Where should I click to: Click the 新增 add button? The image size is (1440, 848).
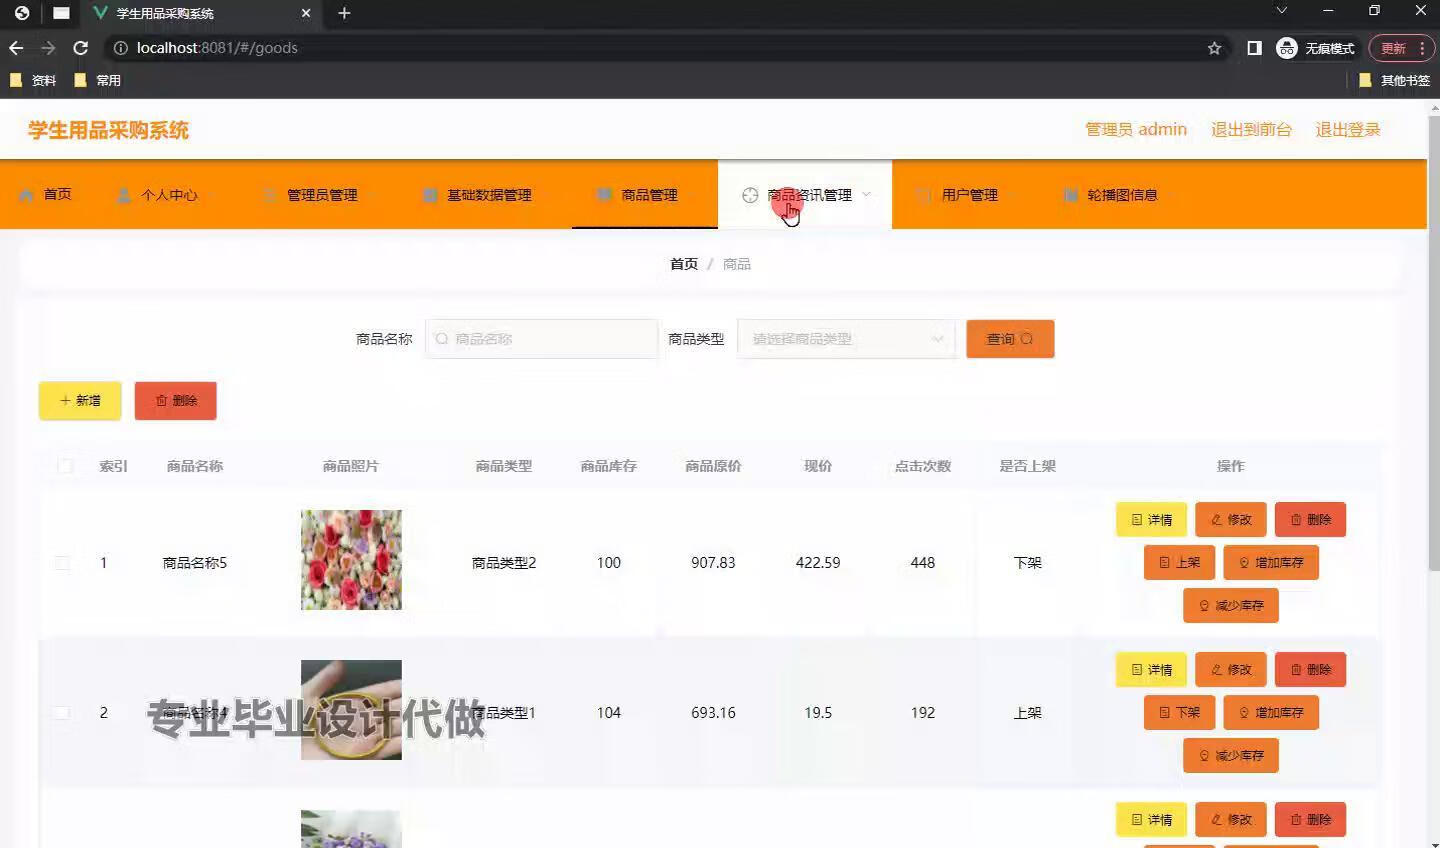[x=80, y=401]
